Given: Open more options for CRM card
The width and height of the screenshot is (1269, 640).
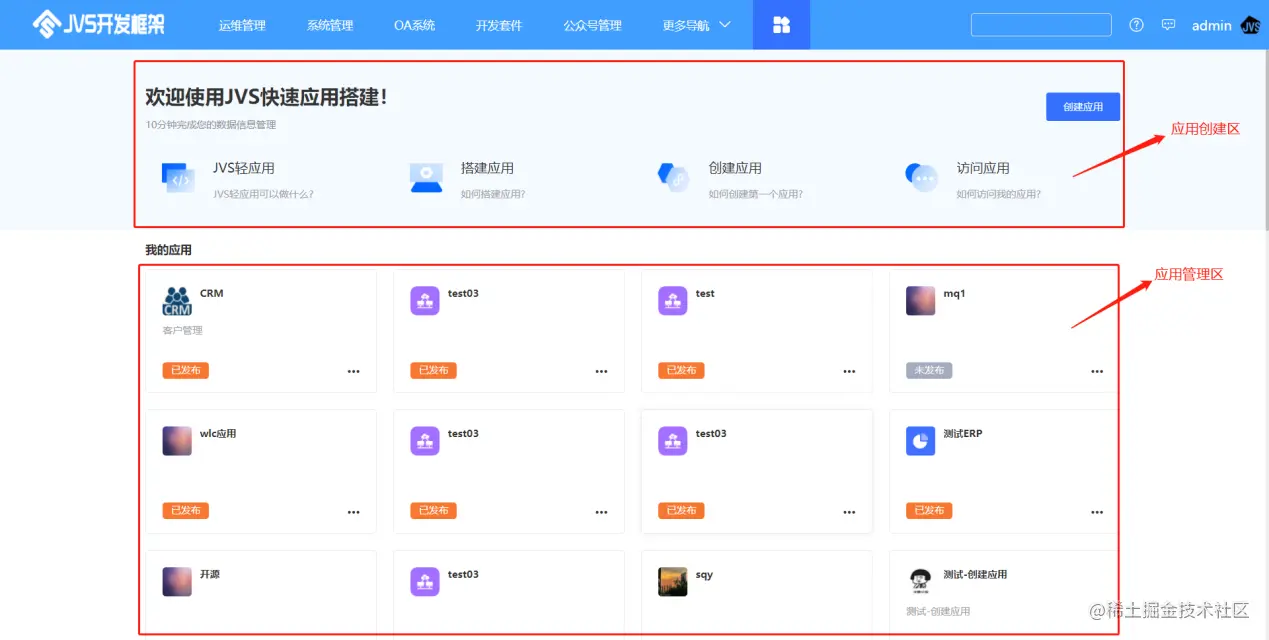Looking at the screenshot, I should [354, 371].
